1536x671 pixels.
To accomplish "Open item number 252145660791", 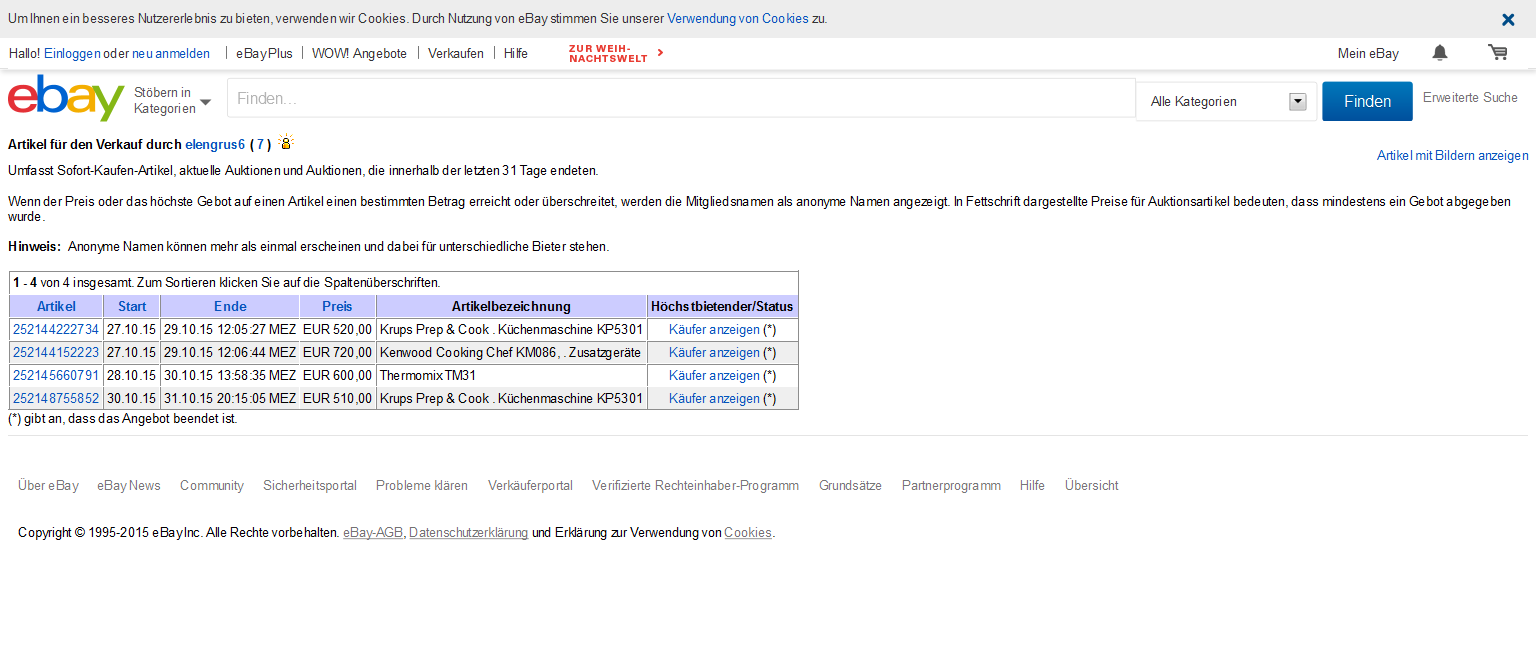I will point(56,376).
